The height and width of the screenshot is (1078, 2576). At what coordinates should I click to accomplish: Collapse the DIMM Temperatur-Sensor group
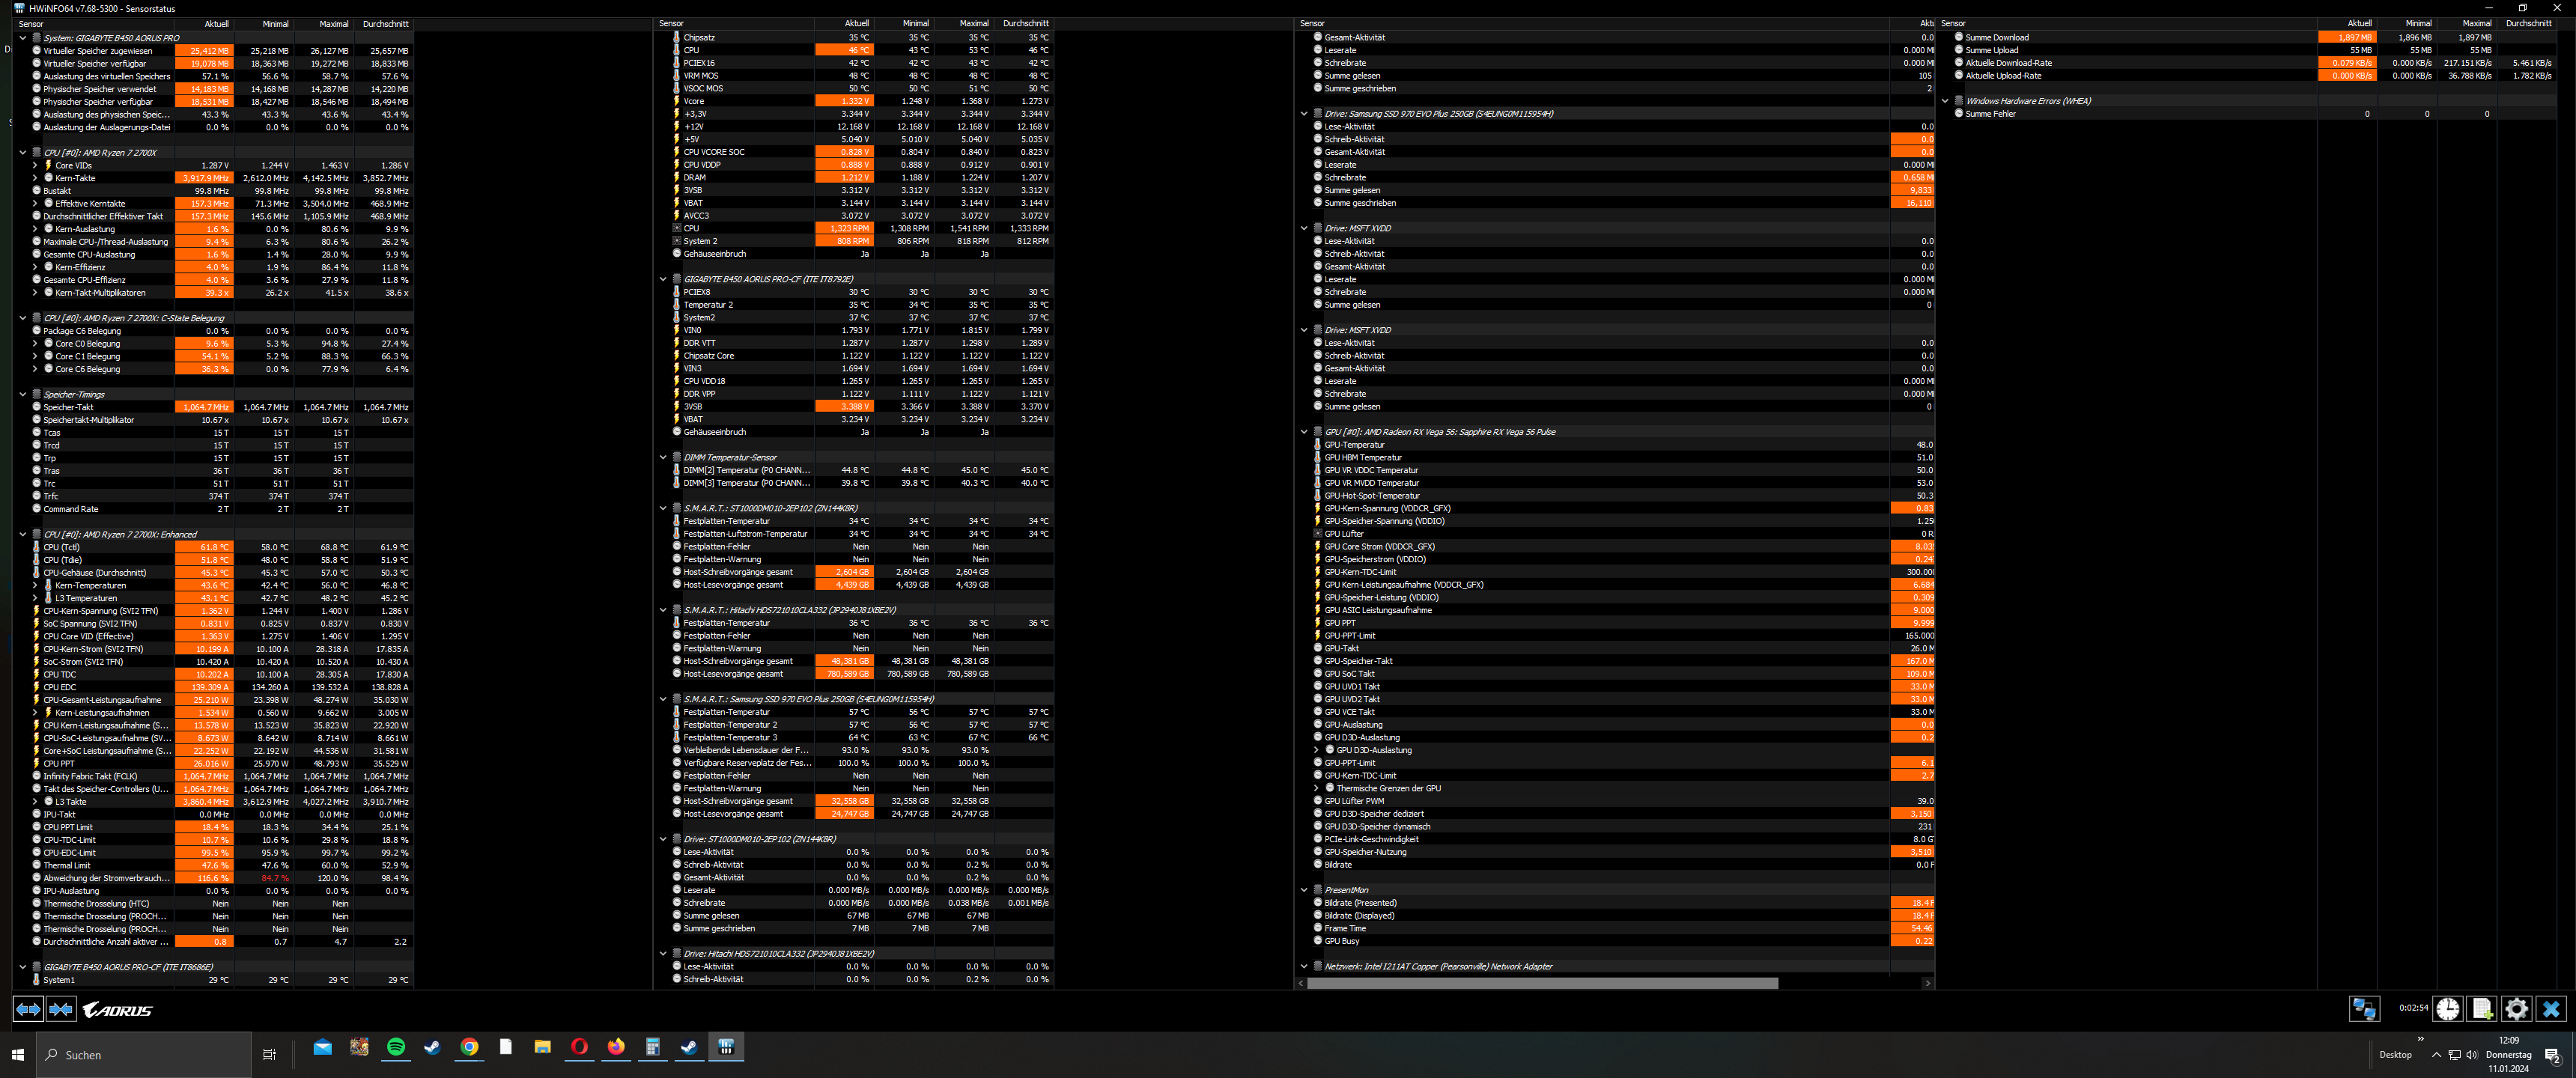tap(663, 457)
